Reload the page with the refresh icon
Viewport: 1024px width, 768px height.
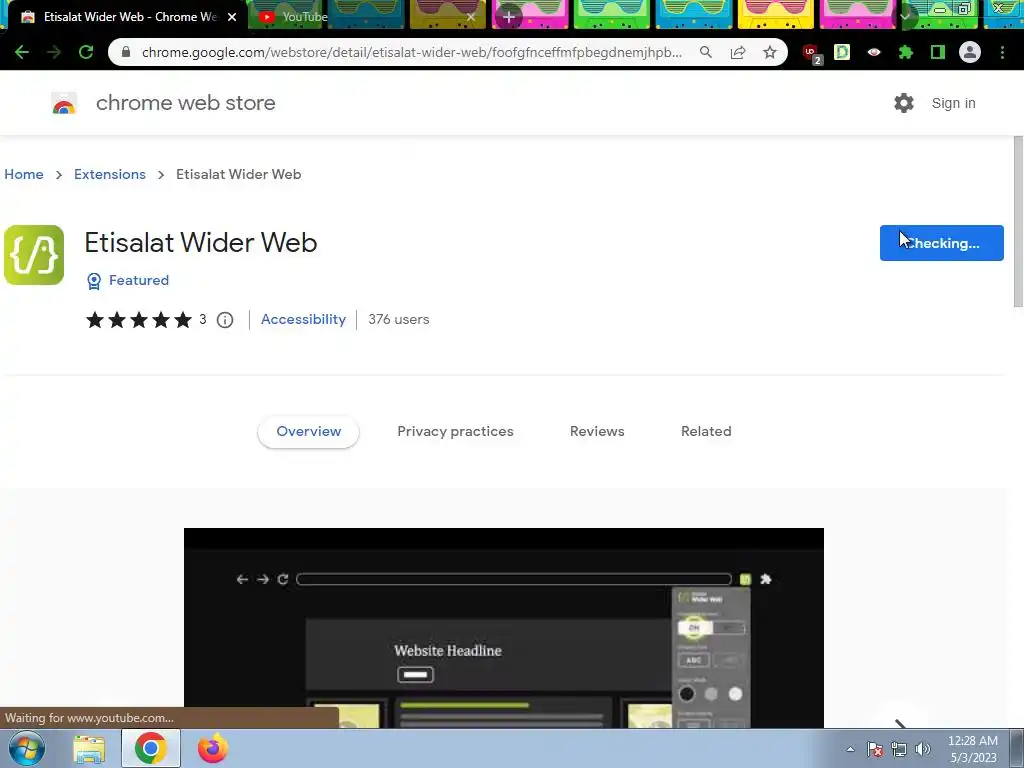(x=86, y=52)
